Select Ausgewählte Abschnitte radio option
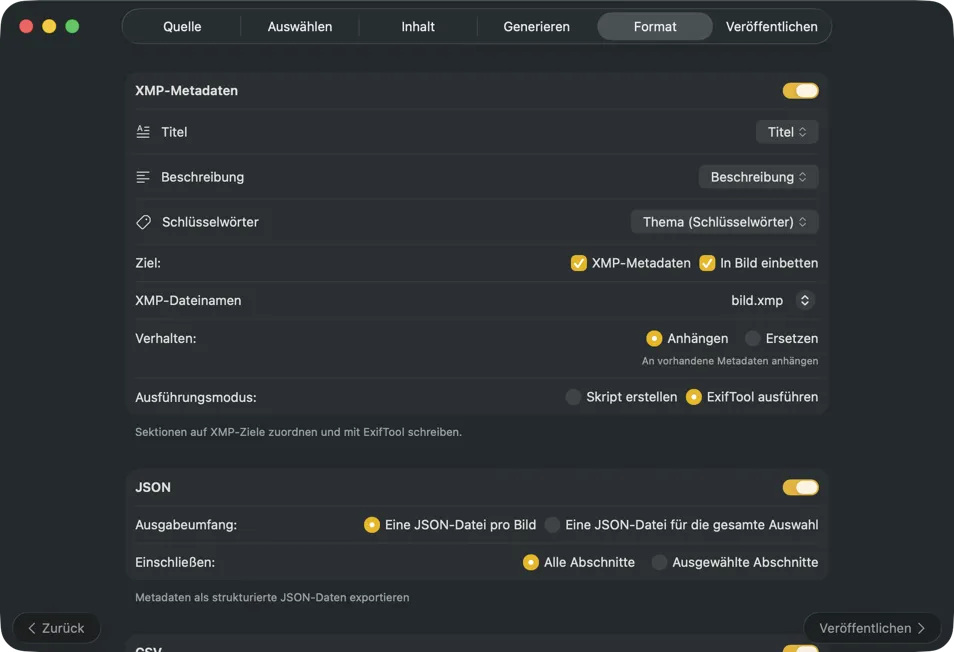This screenshot has width=954, height=652. tap(659, 562)
